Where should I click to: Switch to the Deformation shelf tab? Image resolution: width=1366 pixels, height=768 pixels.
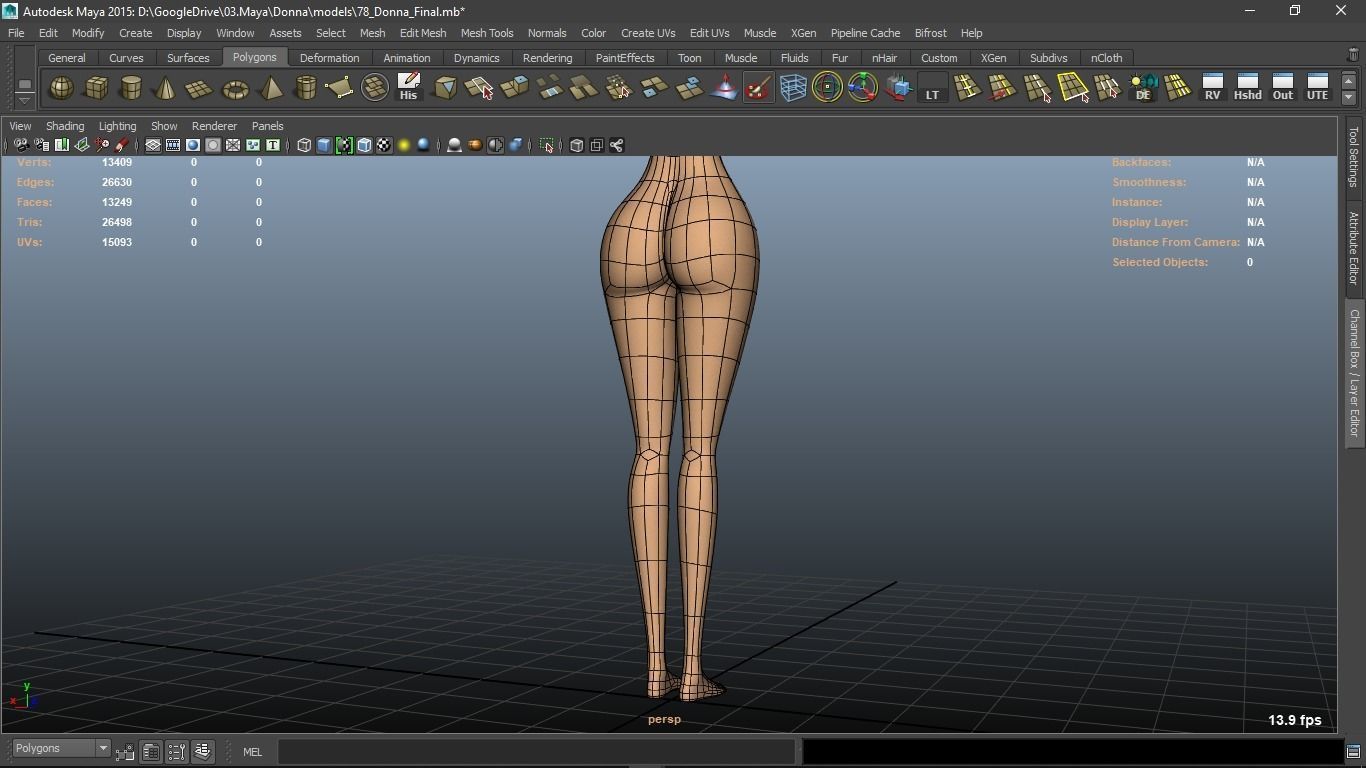coord(329,58)
